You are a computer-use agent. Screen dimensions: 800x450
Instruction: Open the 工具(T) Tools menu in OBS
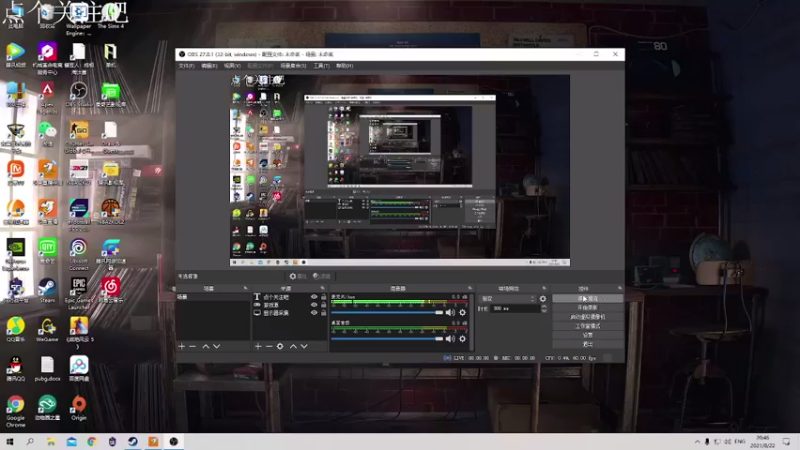tap(321, 66)
